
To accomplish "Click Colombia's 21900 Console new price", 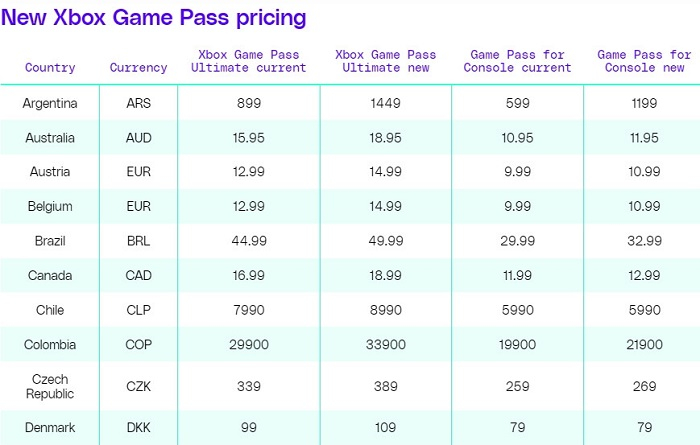I will pyautogui.click(x=641, y=344).
